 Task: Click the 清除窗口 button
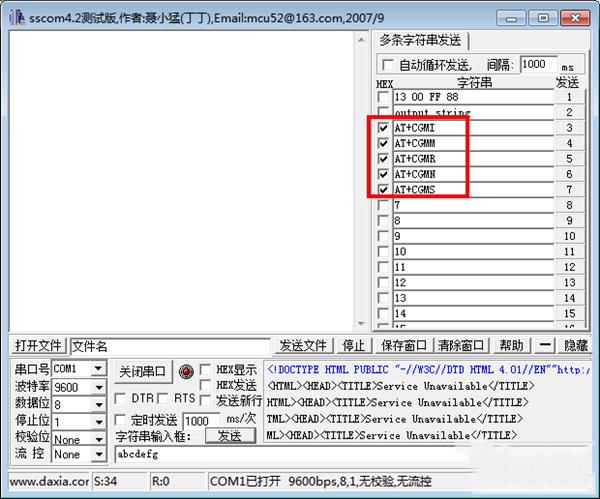point(464,346)
